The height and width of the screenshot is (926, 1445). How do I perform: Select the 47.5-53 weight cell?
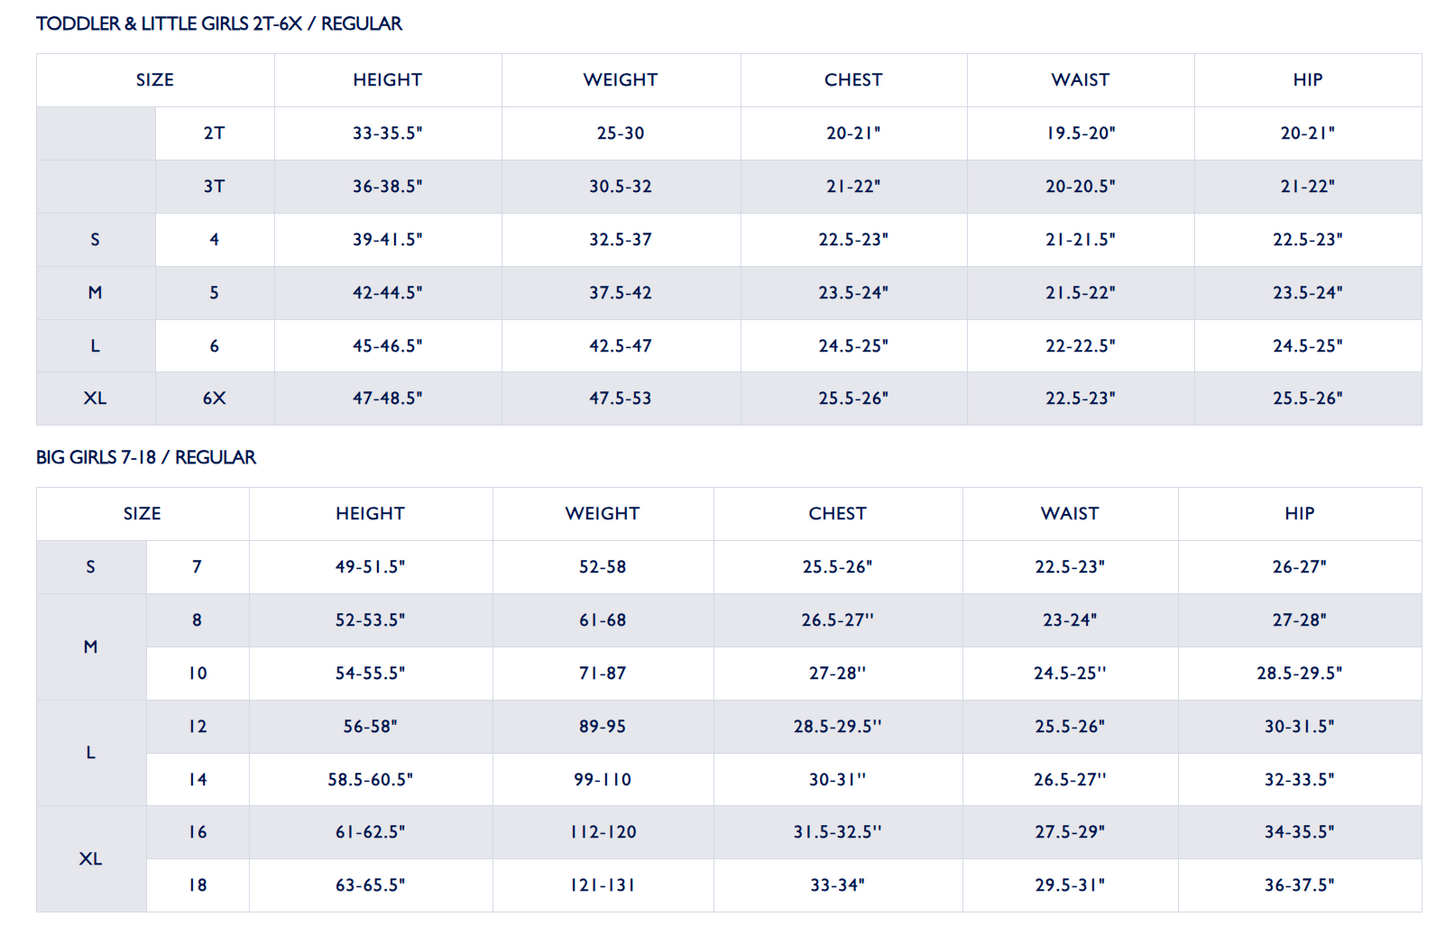[x=620, y=398]
